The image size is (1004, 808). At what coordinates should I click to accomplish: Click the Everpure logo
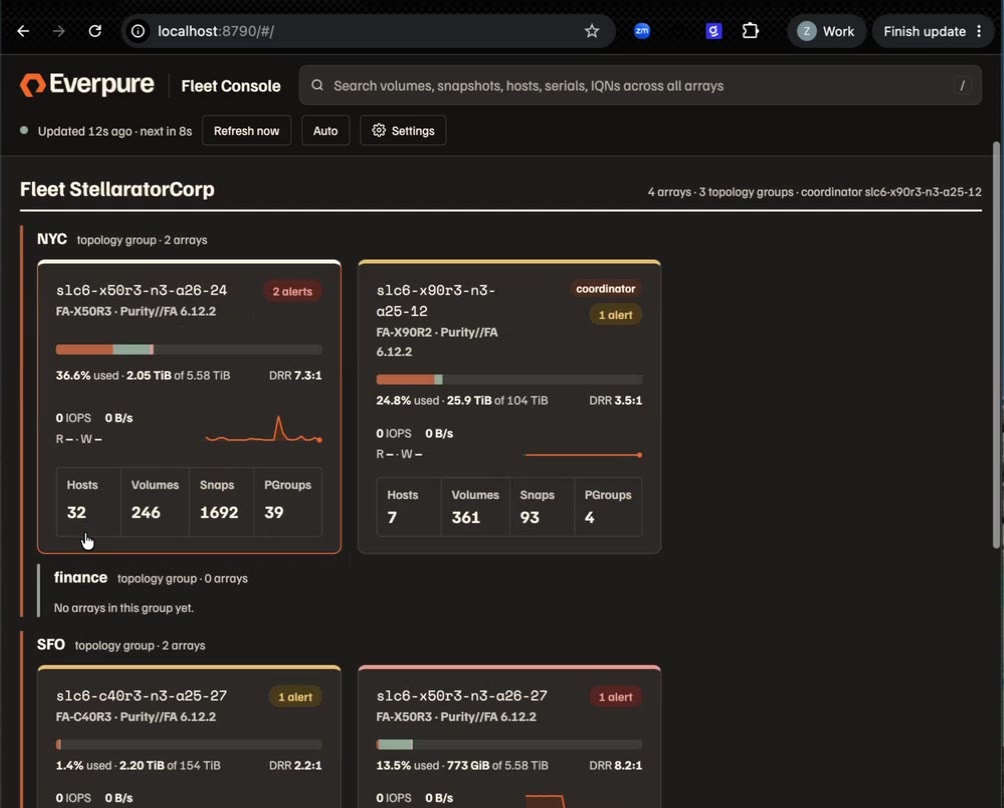coord(87,85)
